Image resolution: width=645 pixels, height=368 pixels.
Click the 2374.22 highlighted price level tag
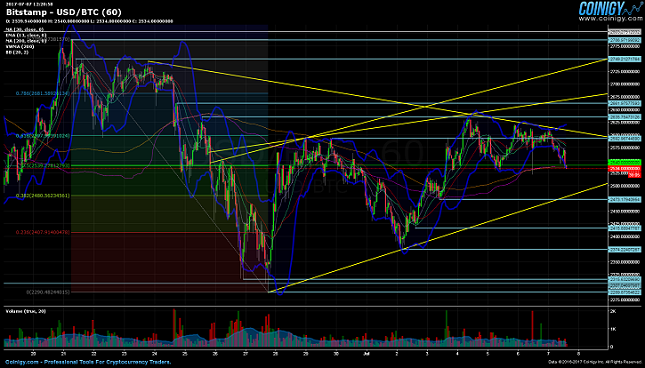point(624,249)
